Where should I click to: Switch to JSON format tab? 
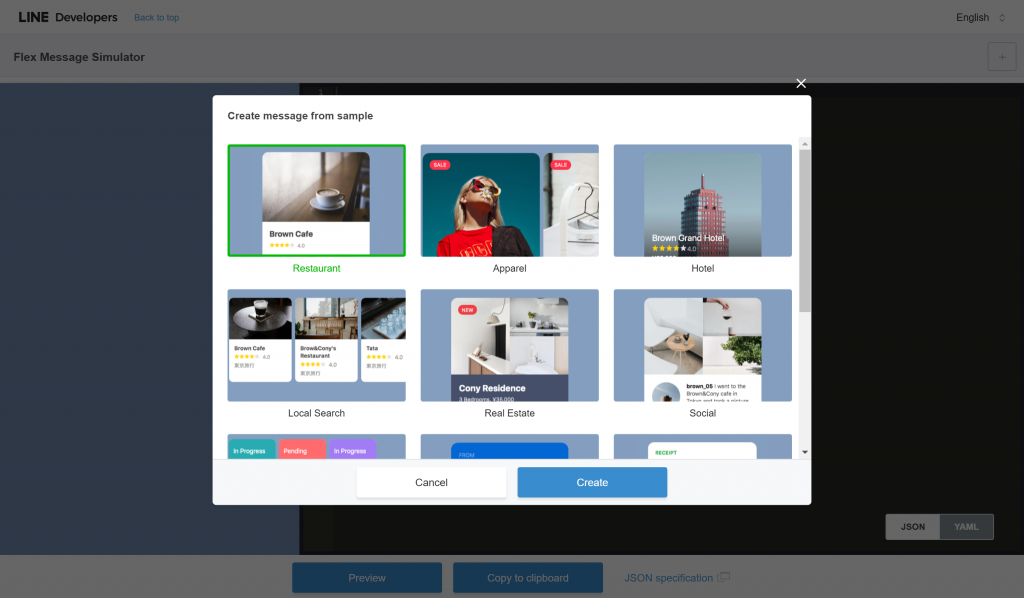[912, 527]
